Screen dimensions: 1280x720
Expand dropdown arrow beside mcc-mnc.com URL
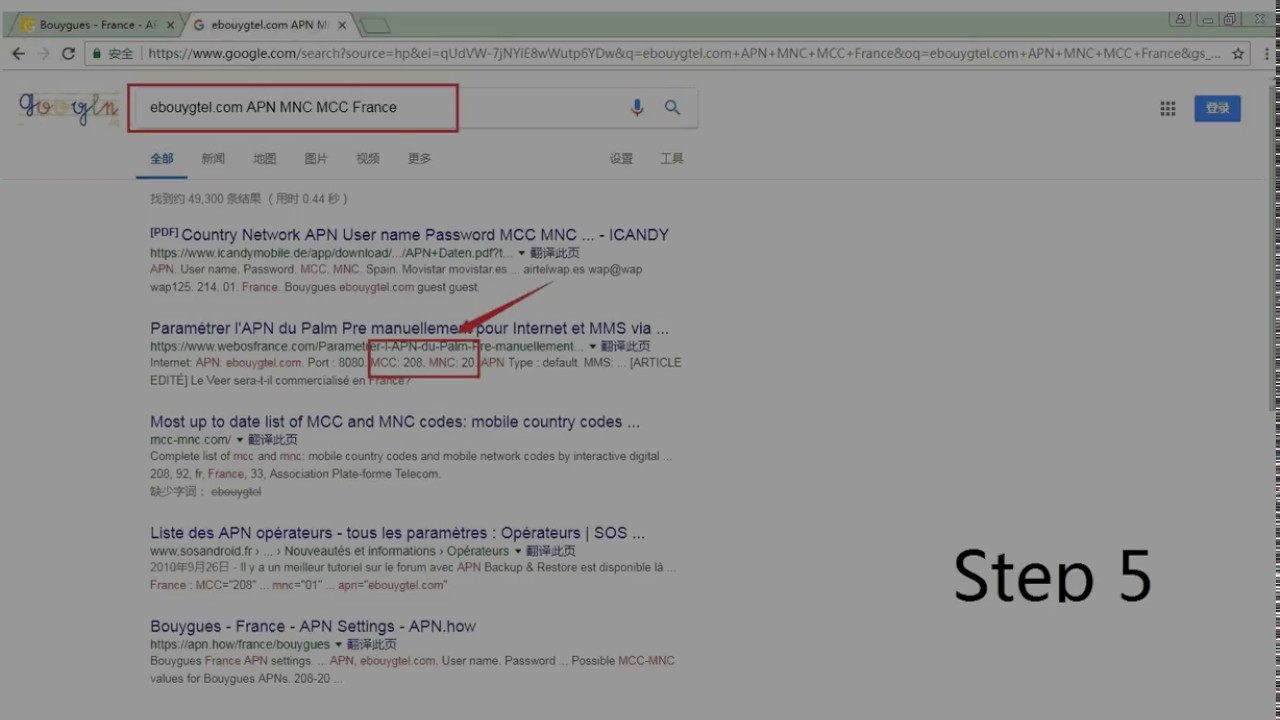click(240, 440)
